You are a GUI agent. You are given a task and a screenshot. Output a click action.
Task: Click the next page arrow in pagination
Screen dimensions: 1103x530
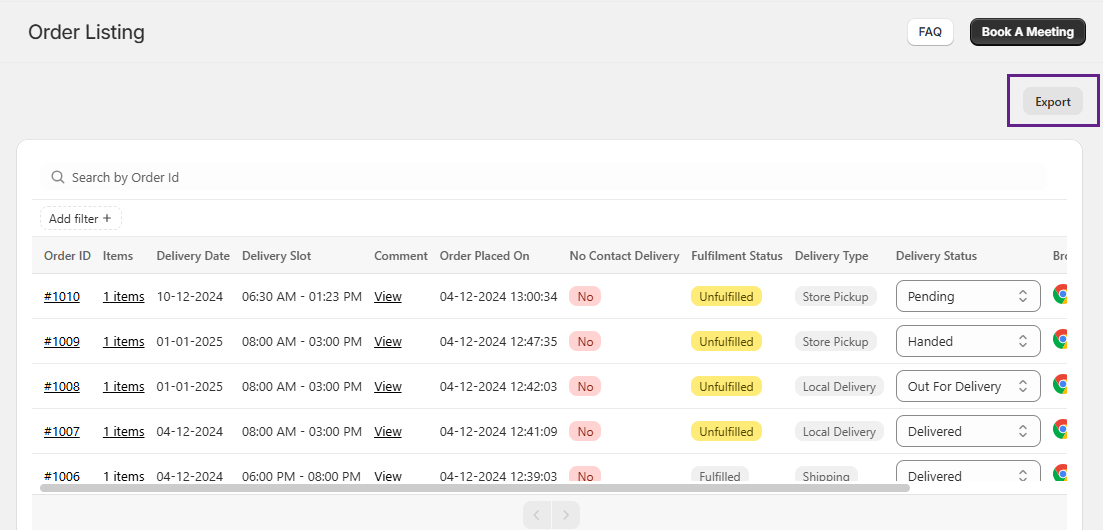coord(566,515)
